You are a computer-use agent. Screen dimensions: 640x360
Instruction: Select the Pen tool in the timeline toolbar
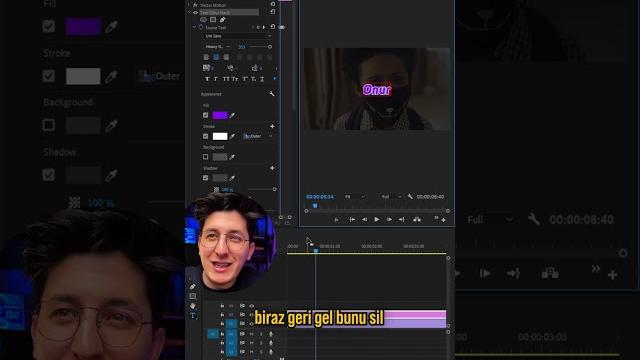193,287
